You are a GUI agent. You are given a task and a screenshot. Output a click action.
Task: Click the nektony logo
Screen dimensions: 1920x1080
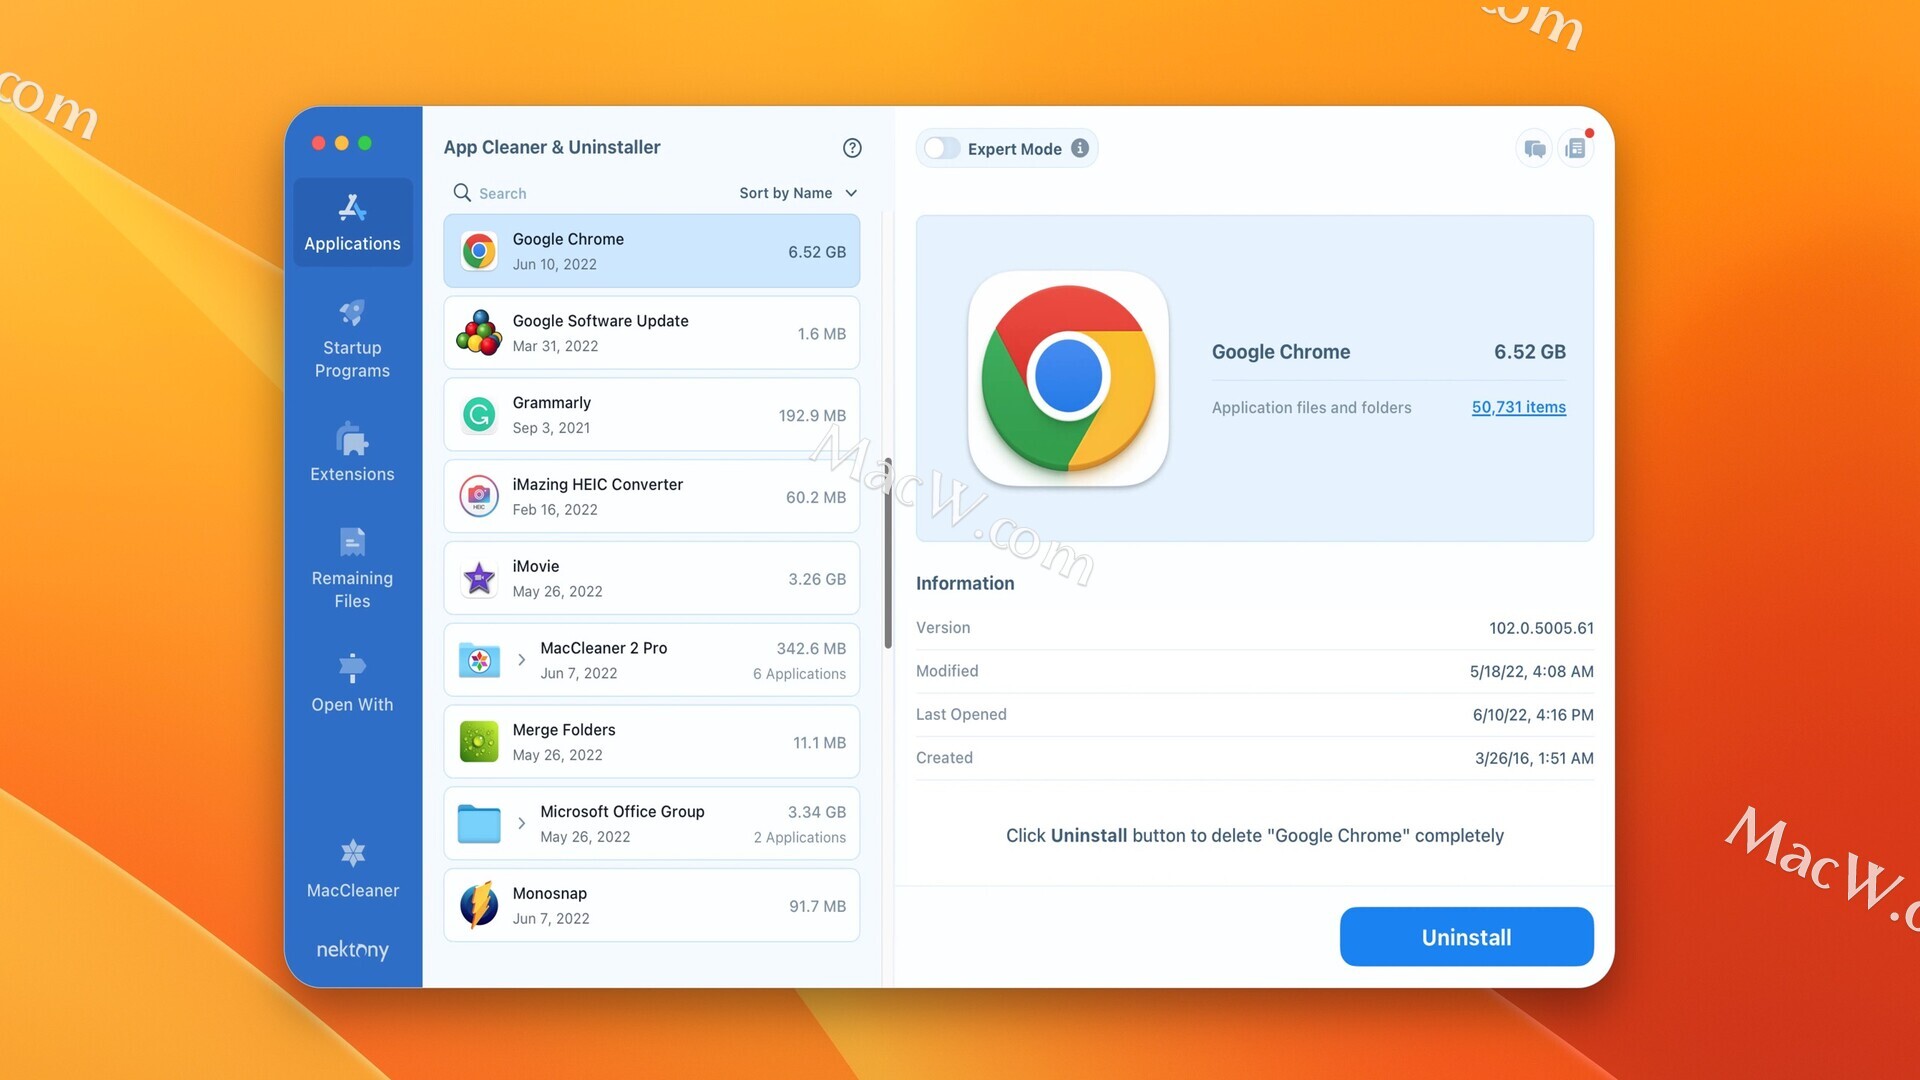click(x=352, y=949)
